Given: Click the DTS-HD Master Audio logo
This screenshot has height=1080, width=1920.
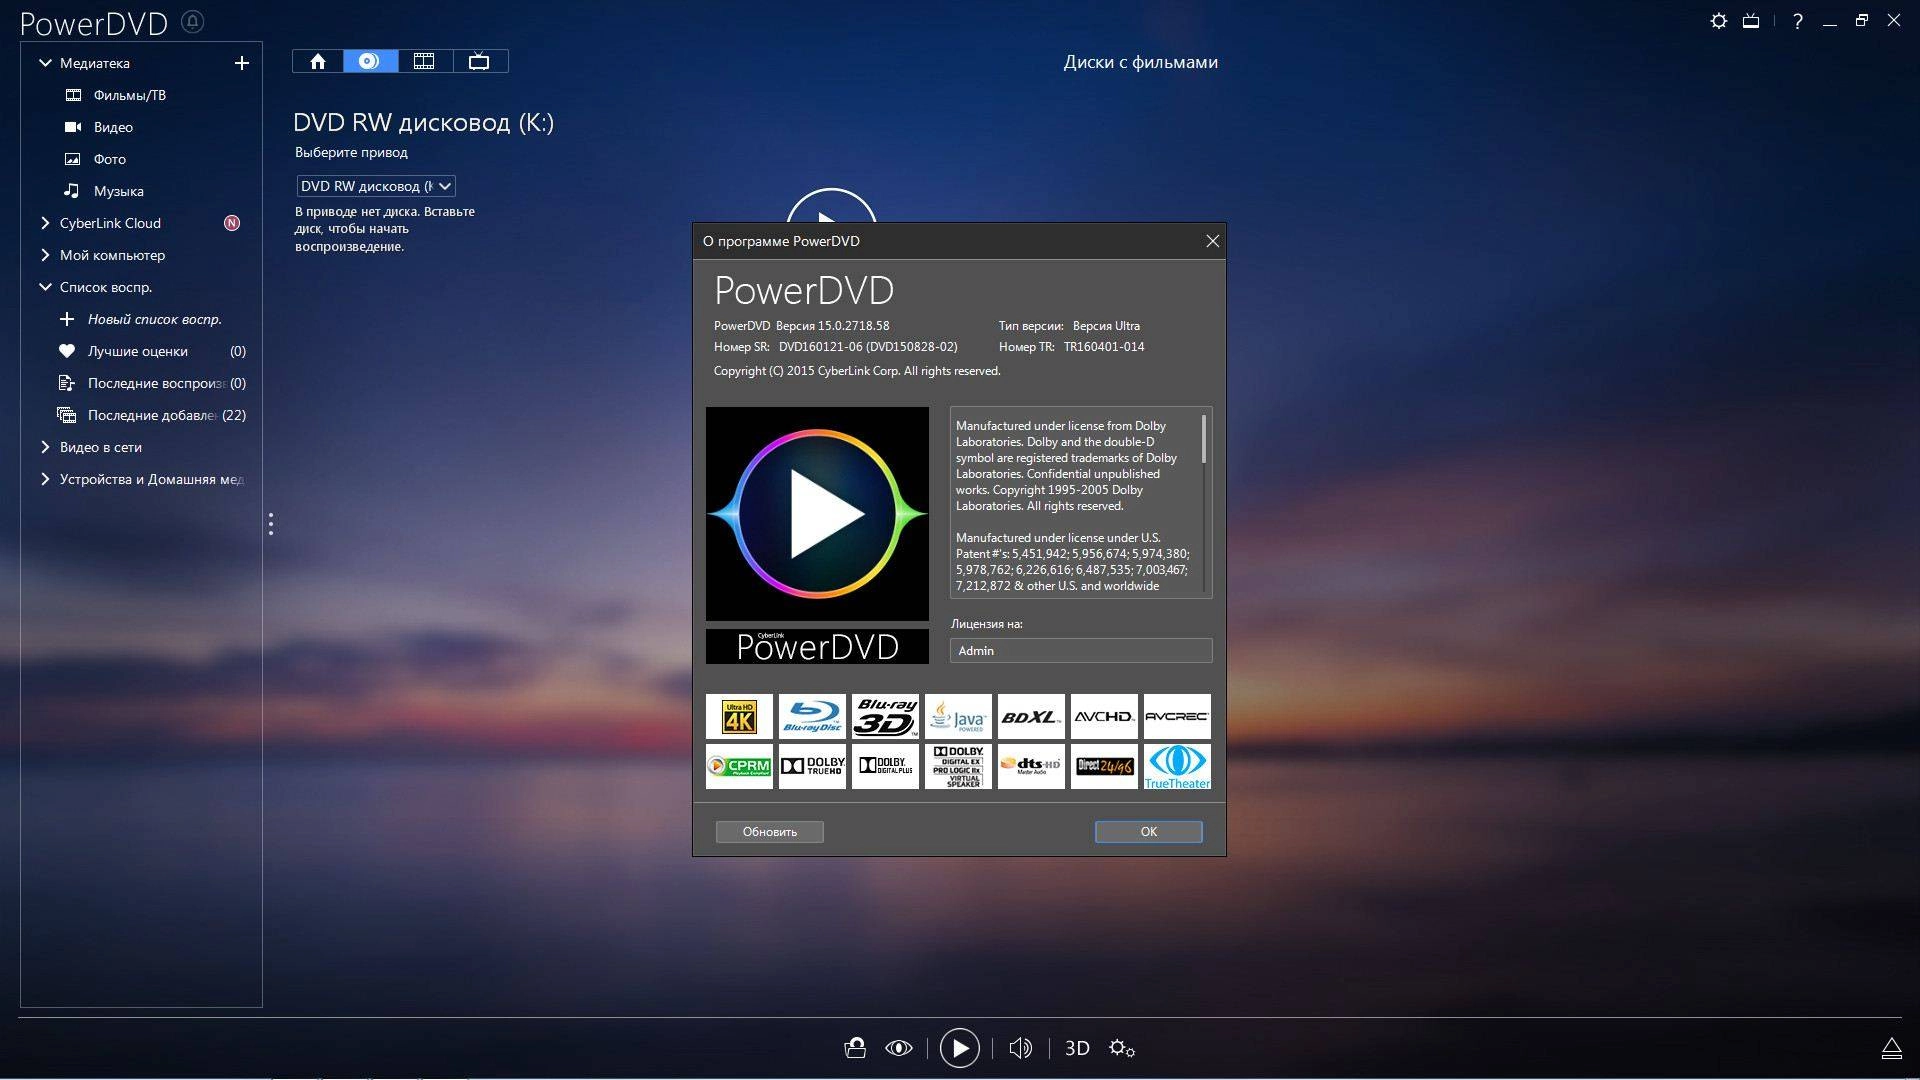Looking at the screenshot, I should point(1031,766).
